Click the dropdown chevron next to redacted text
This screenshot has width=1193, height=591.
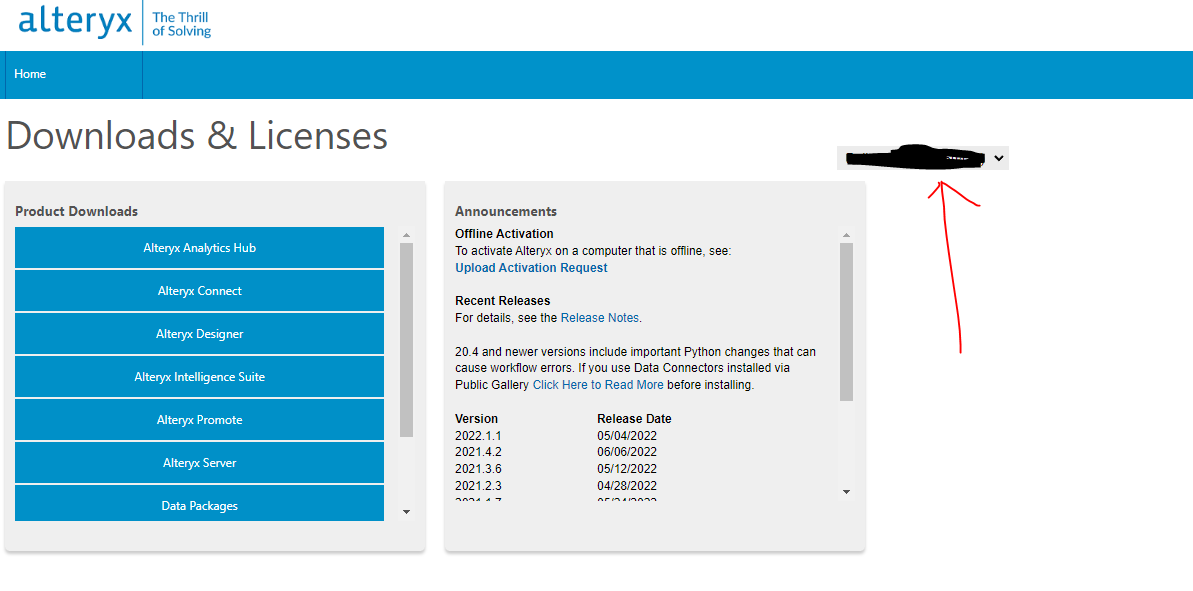(998, 157)
